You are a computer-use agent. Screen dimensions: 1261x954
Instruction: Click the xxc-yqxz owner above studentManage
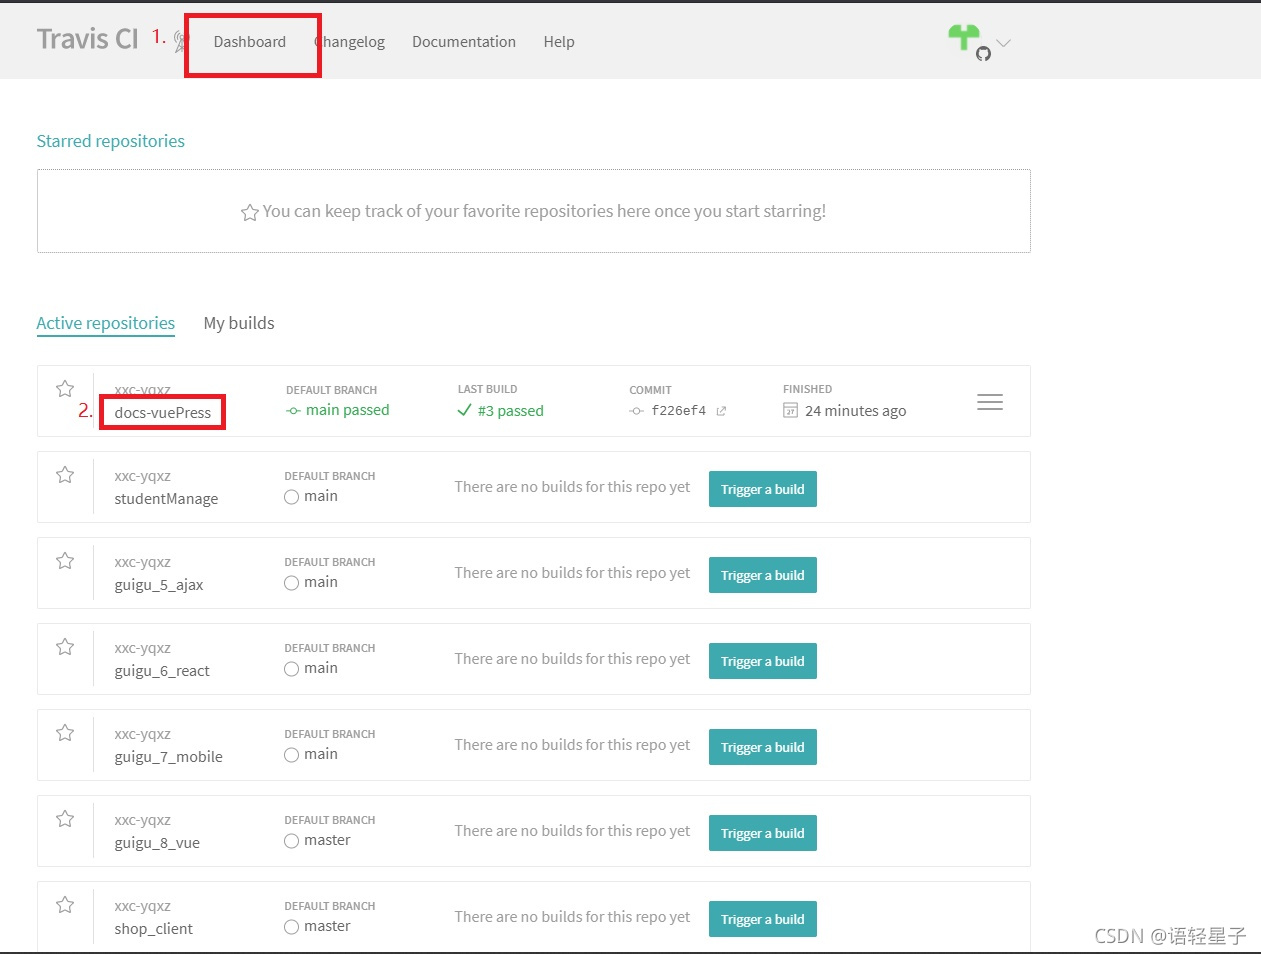[143, 476]
